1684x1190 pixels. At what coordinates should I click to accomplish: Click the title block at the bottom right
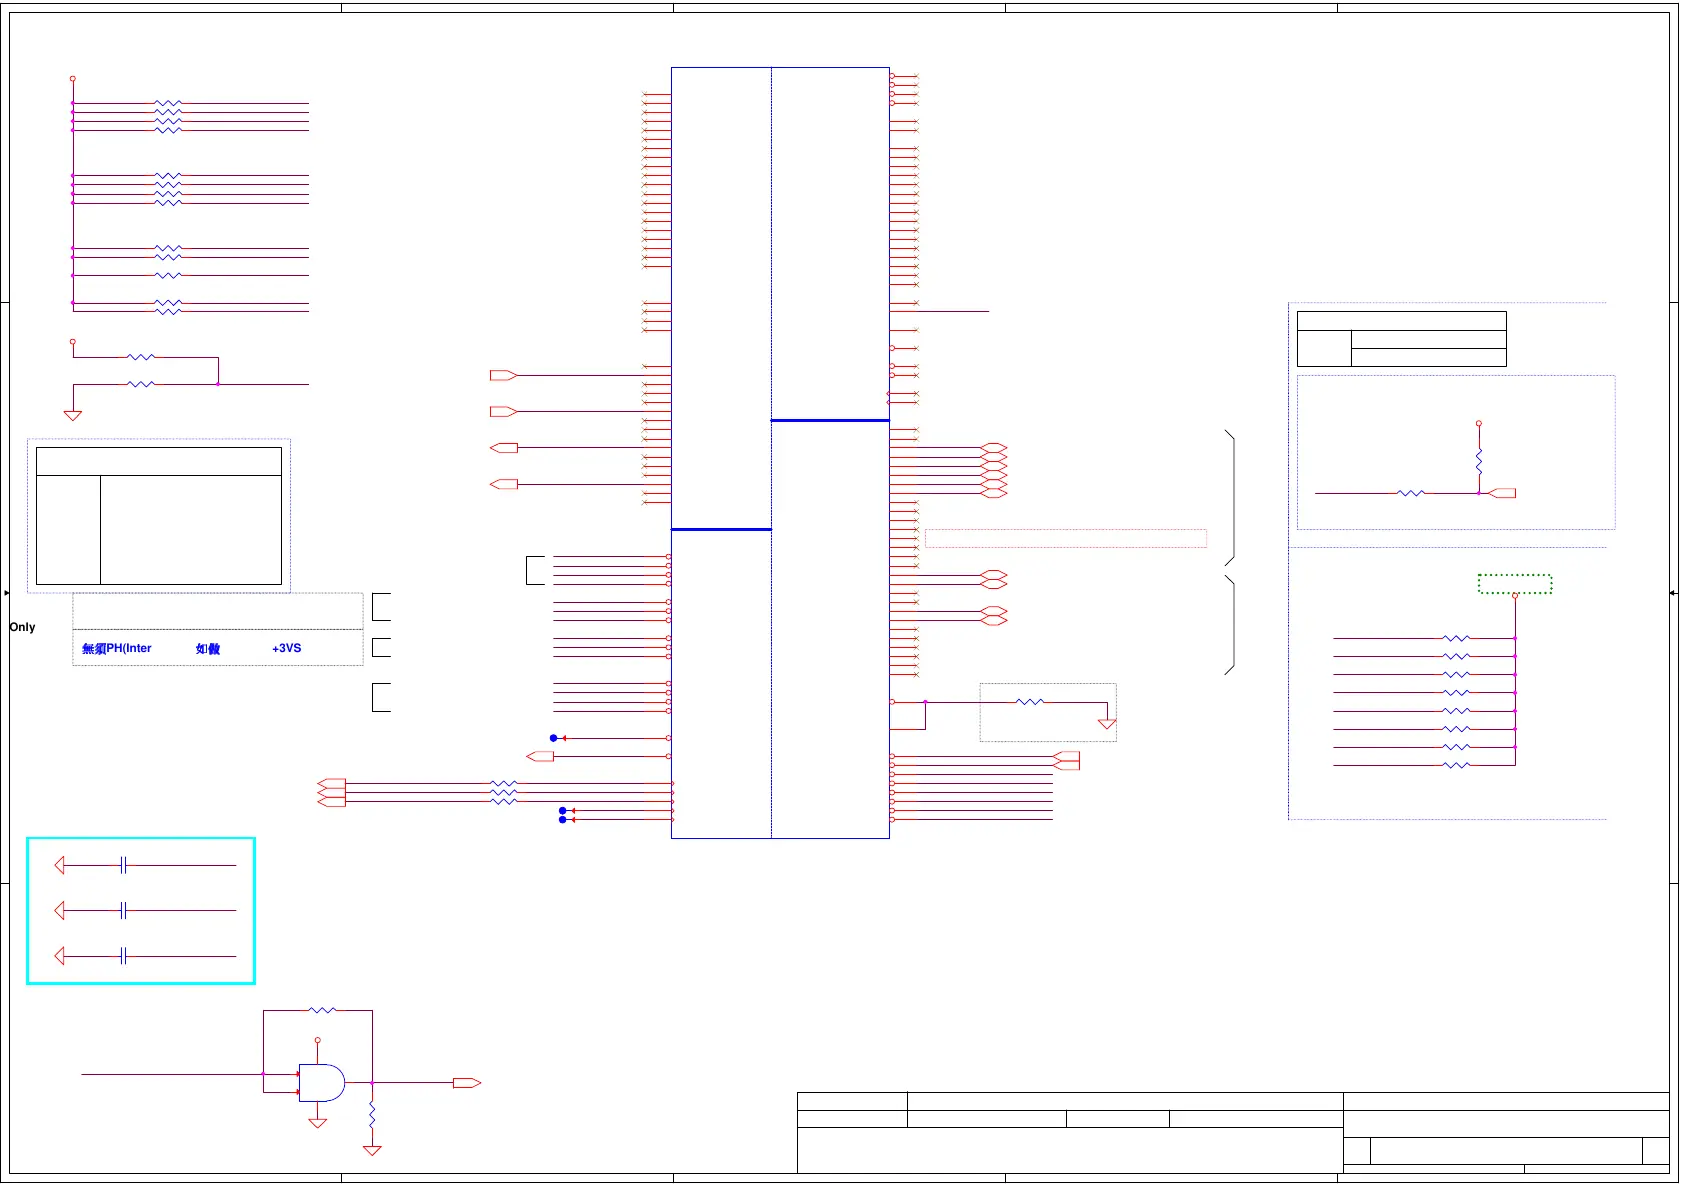1233,1133
